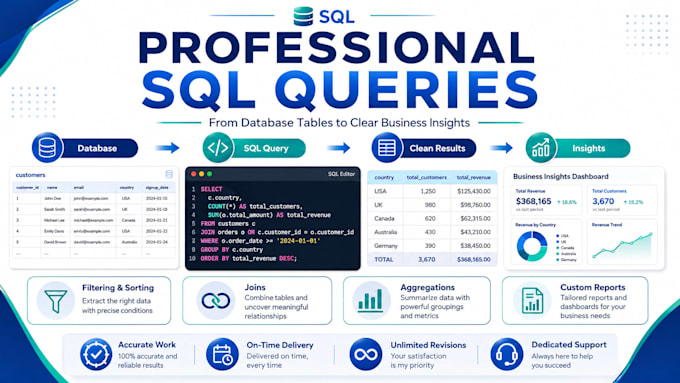
Task: Click the customers table title
Action: point(30,175)
